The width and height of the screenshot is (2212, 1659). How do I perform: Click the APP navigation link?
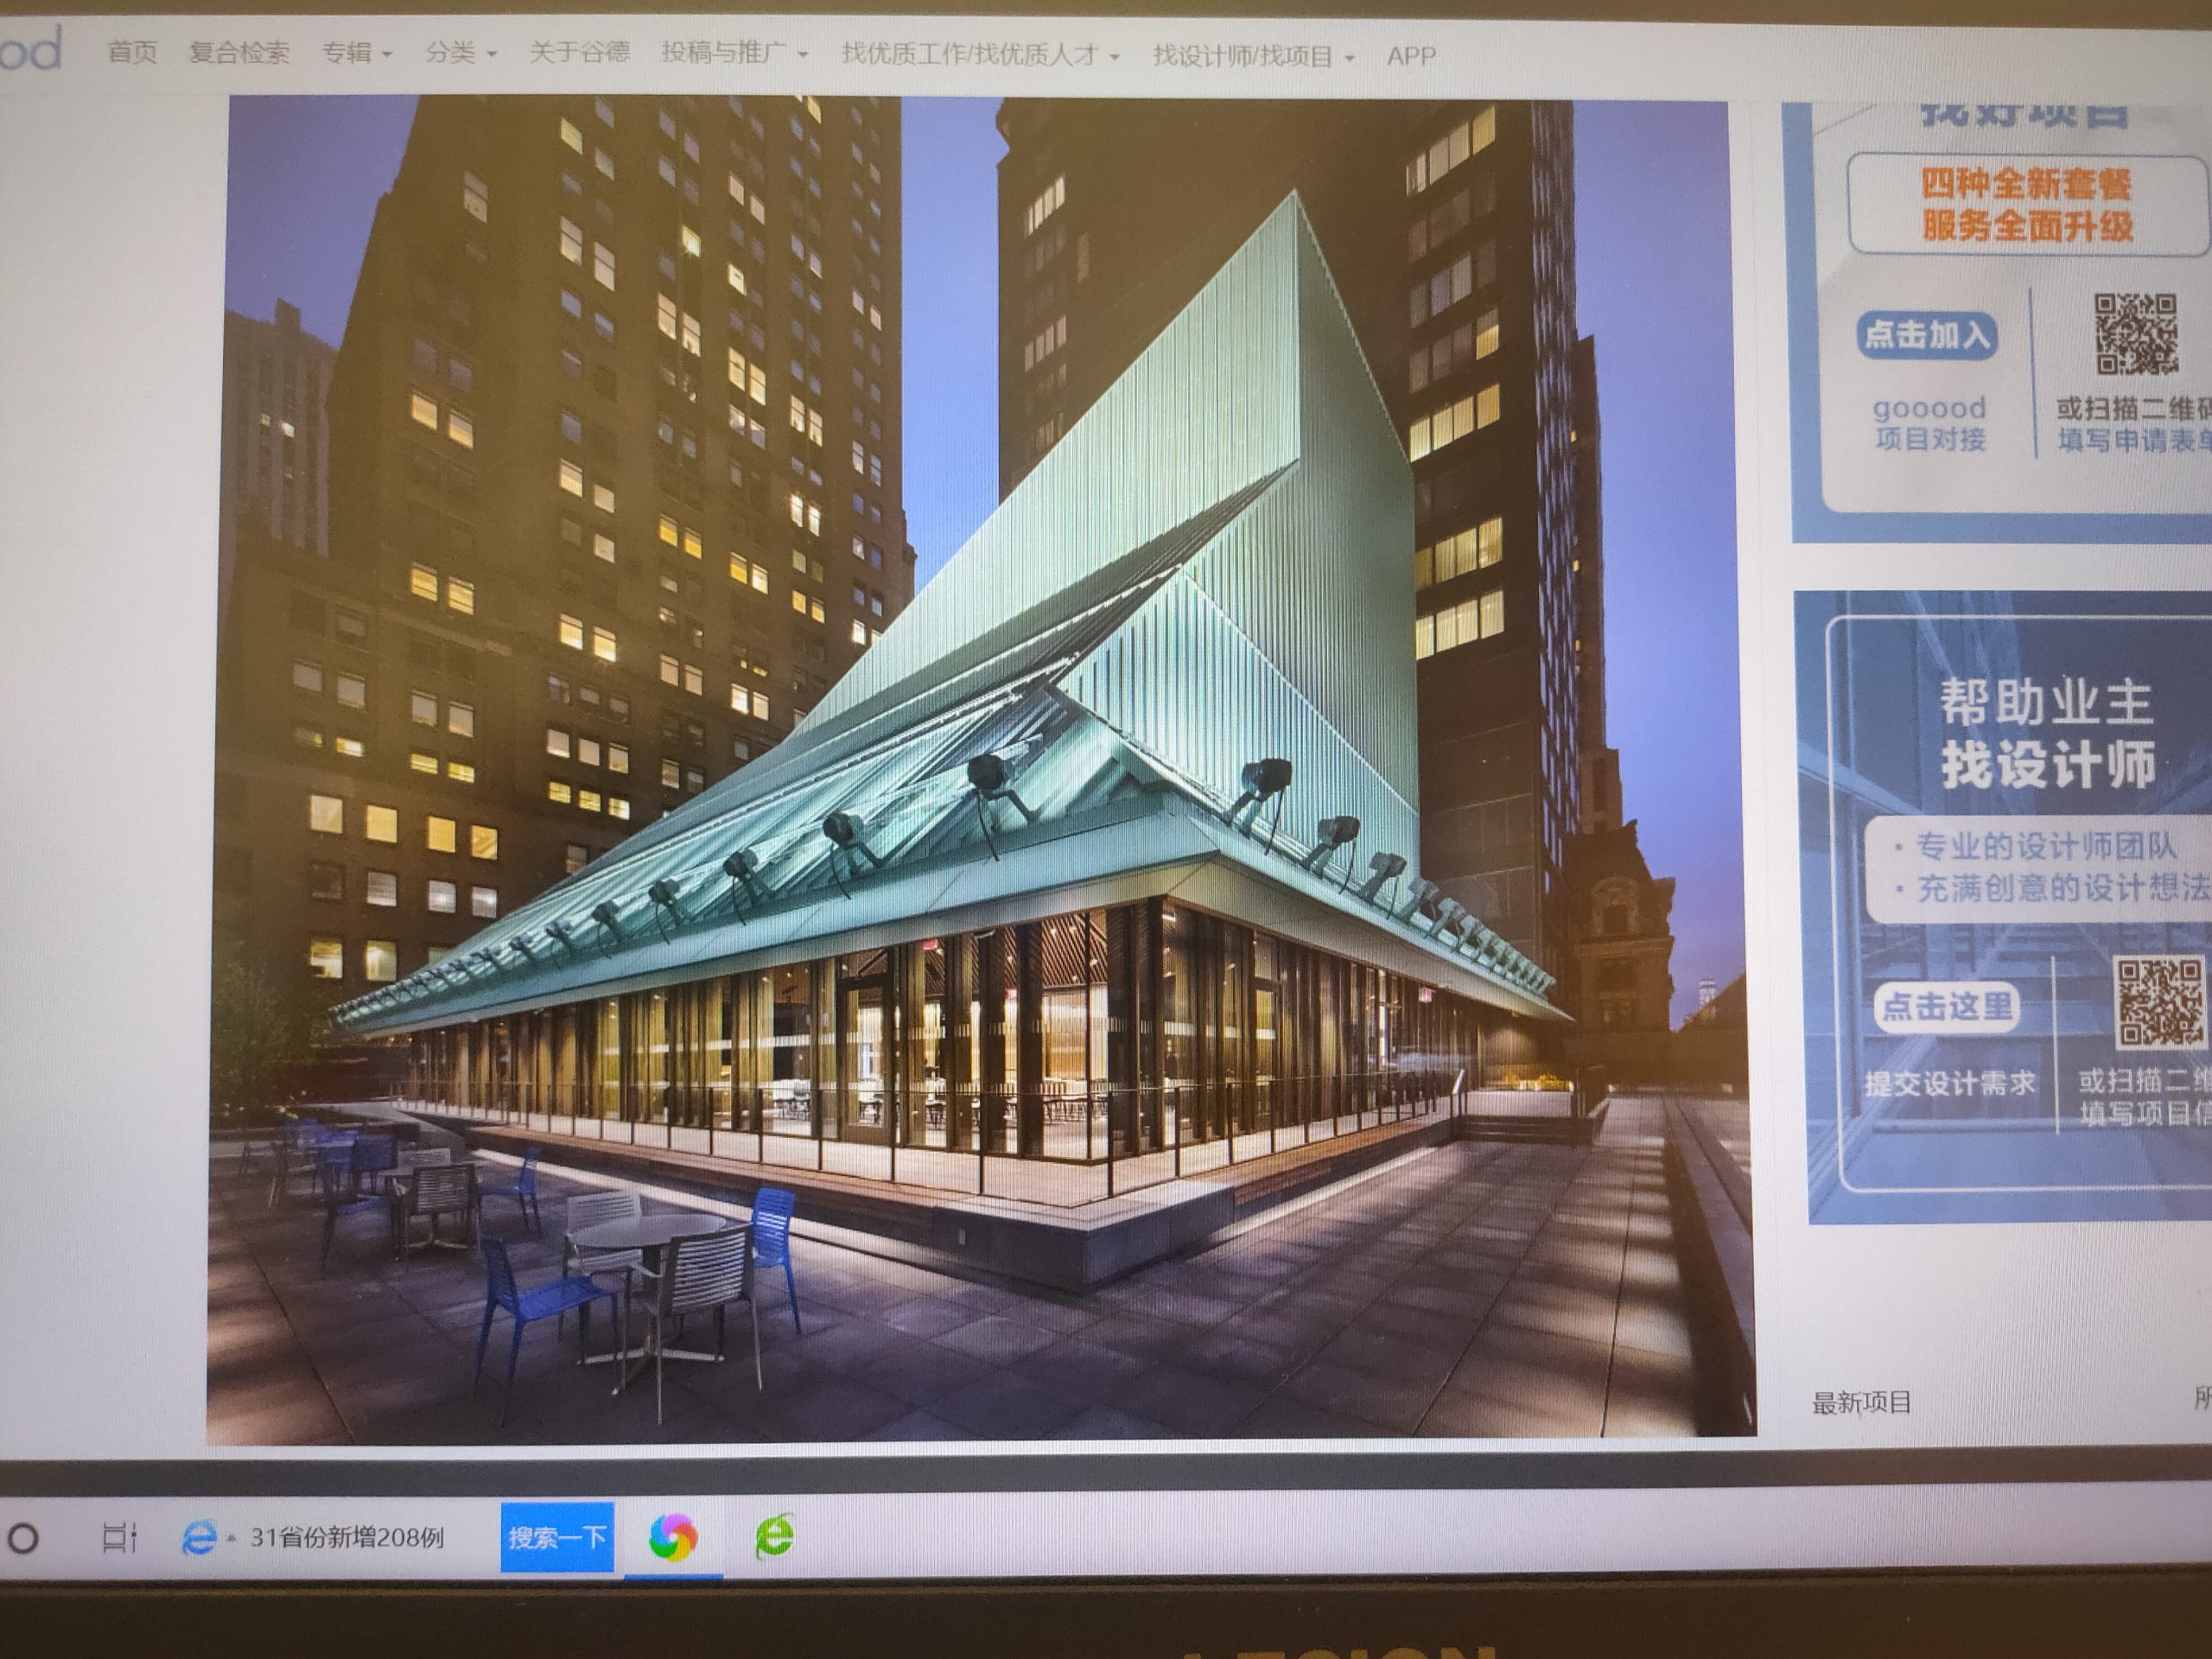(1411, 56)
